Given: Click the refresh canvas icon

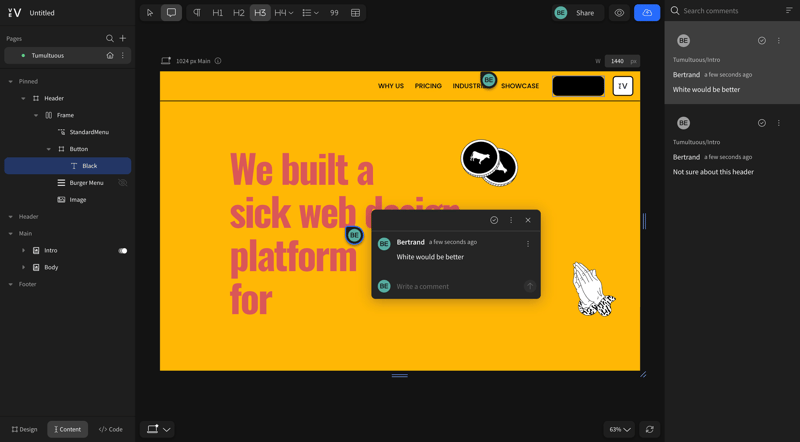Looking at the screenshot, I should [x=649, y=429].
